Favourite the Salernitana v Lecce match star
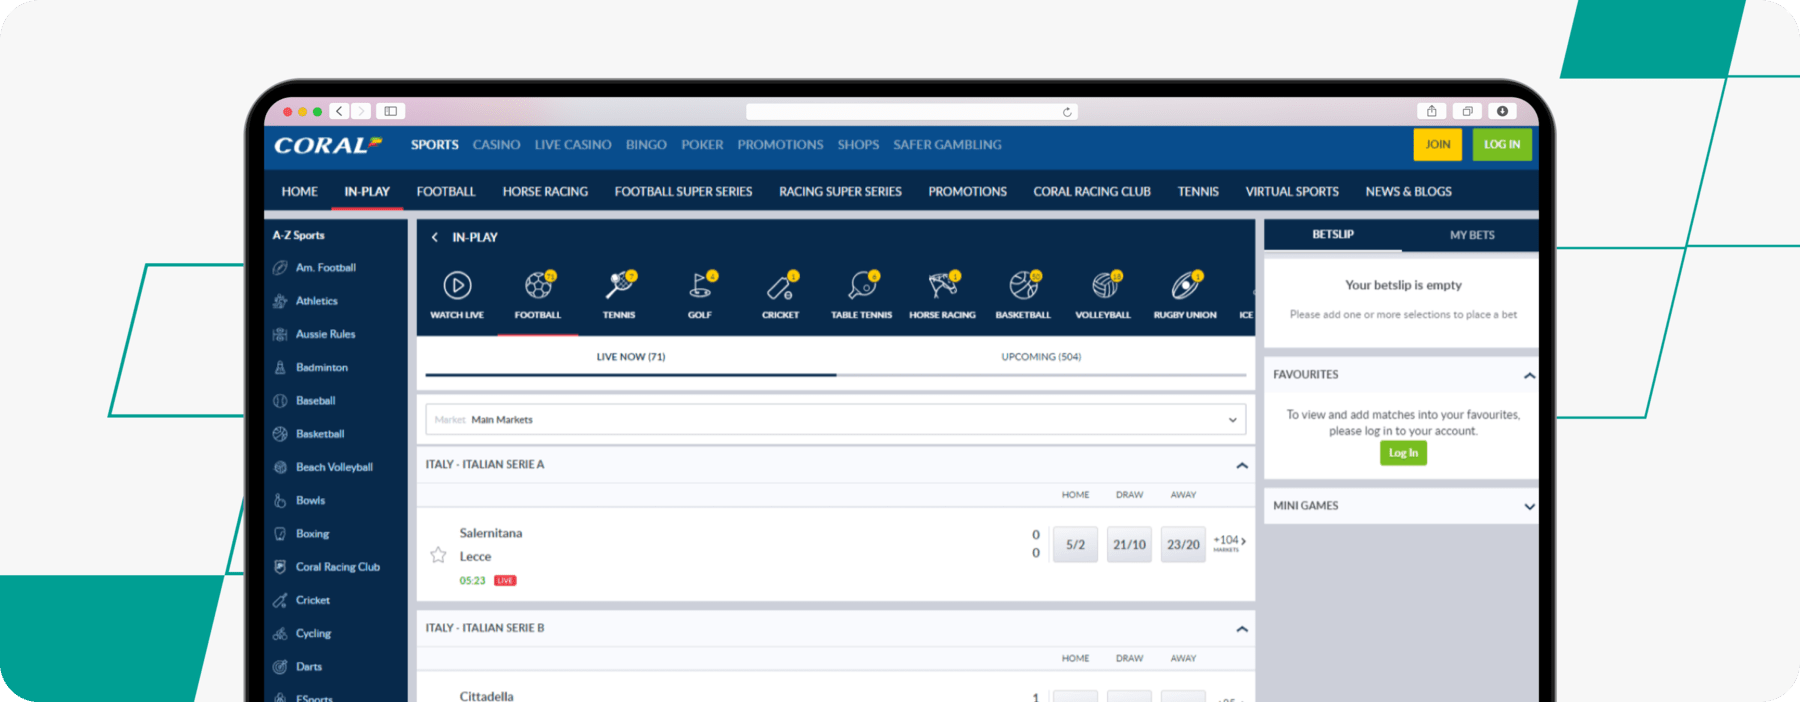This screenshot has width=1800, height=702. tap(438, 555)
